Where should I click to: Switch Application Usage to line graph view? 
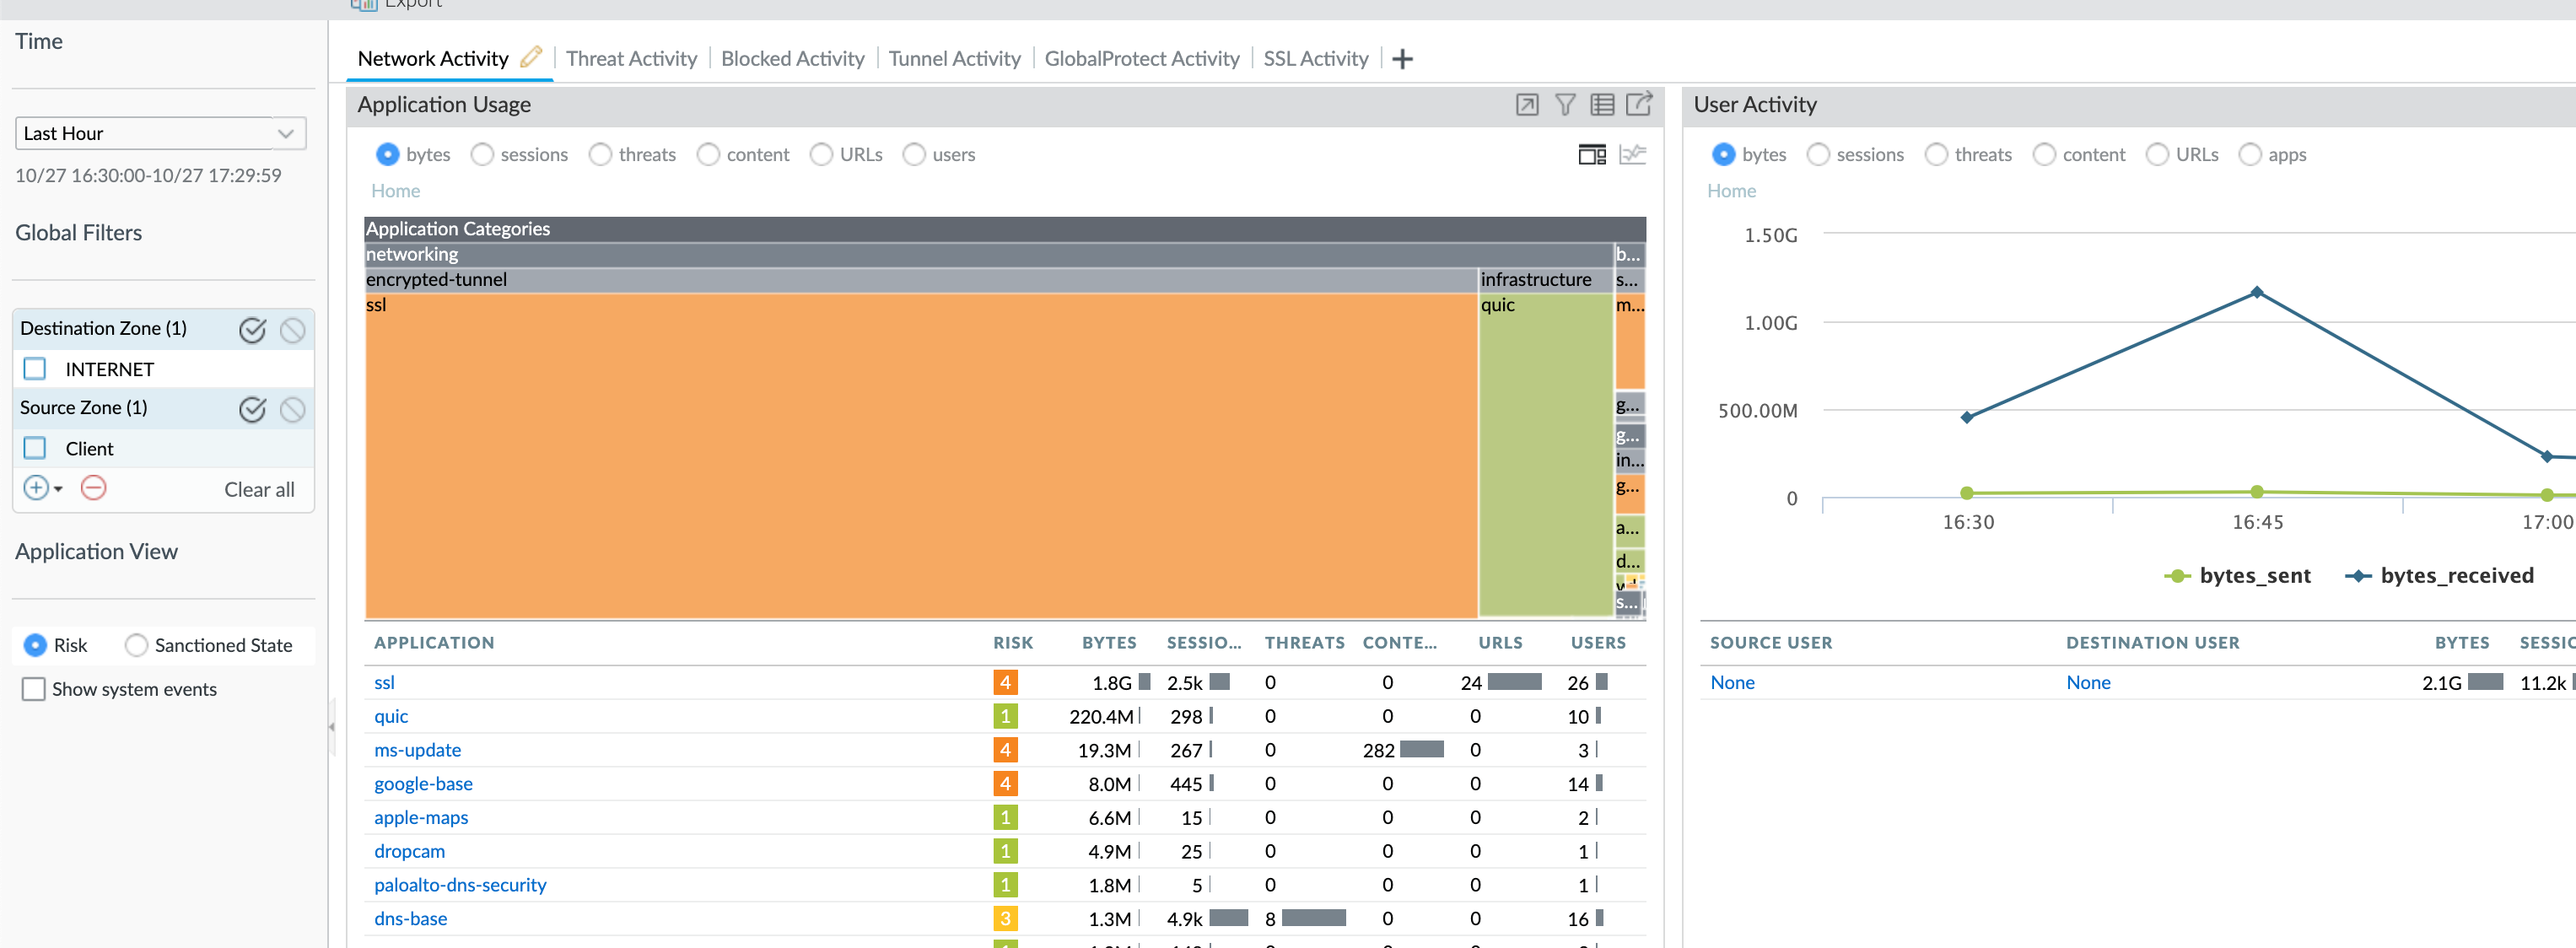coord(1632,154)
